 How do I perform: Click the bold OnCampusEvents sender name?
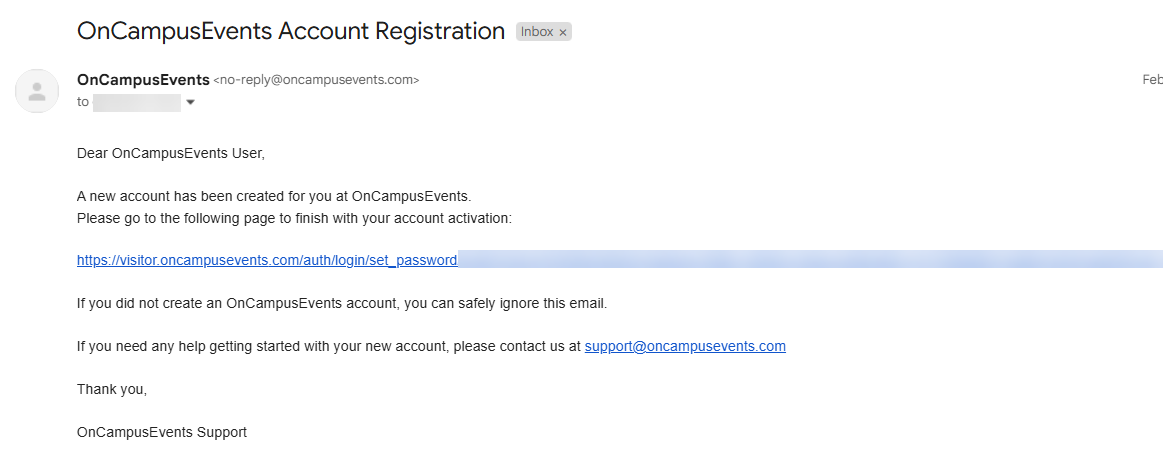point(143,80)
